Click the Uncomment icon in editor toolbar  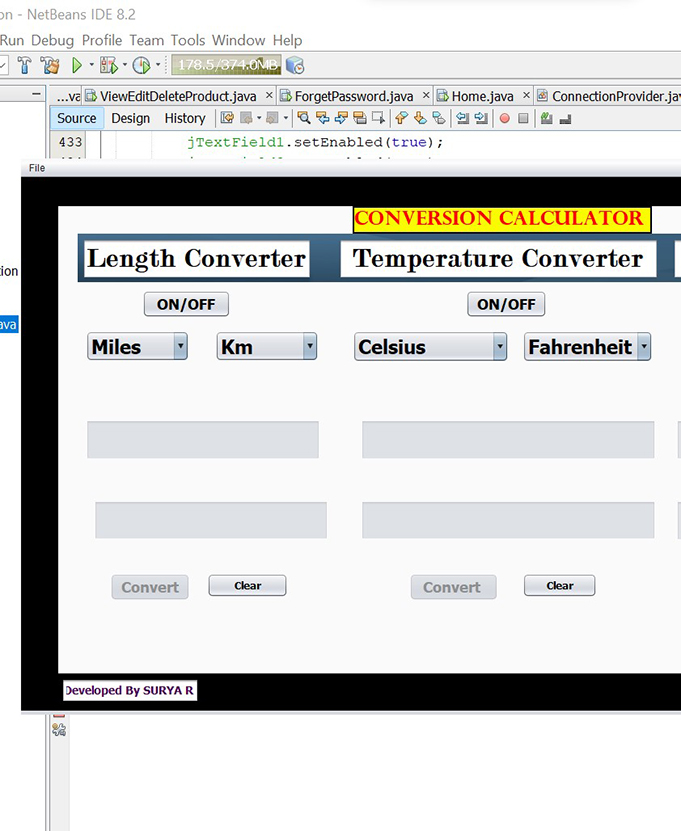coord(565,119)
